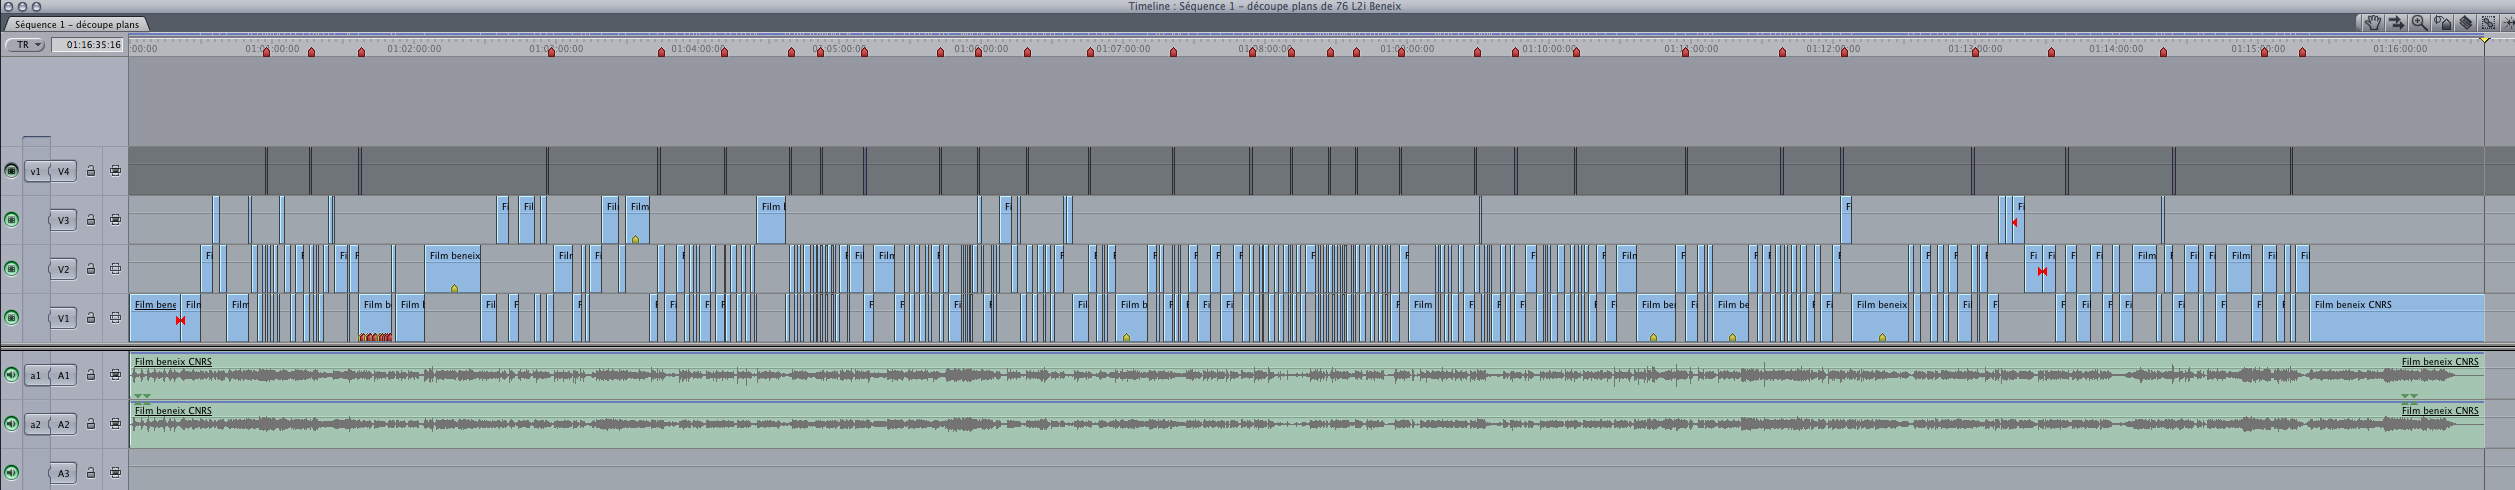
Task: Click the double-arrow track select tool button
Action: (2396, 23)
